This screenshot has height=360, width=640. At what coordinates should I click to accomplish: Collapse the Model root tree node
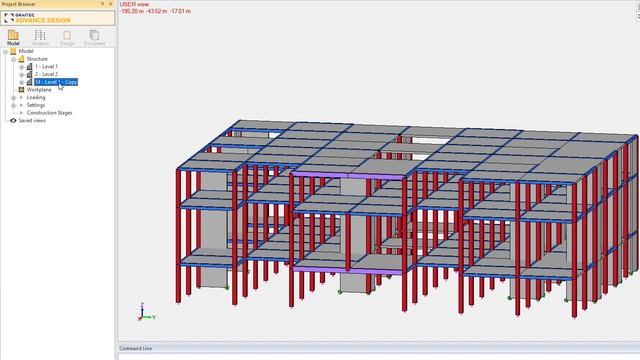5,51
